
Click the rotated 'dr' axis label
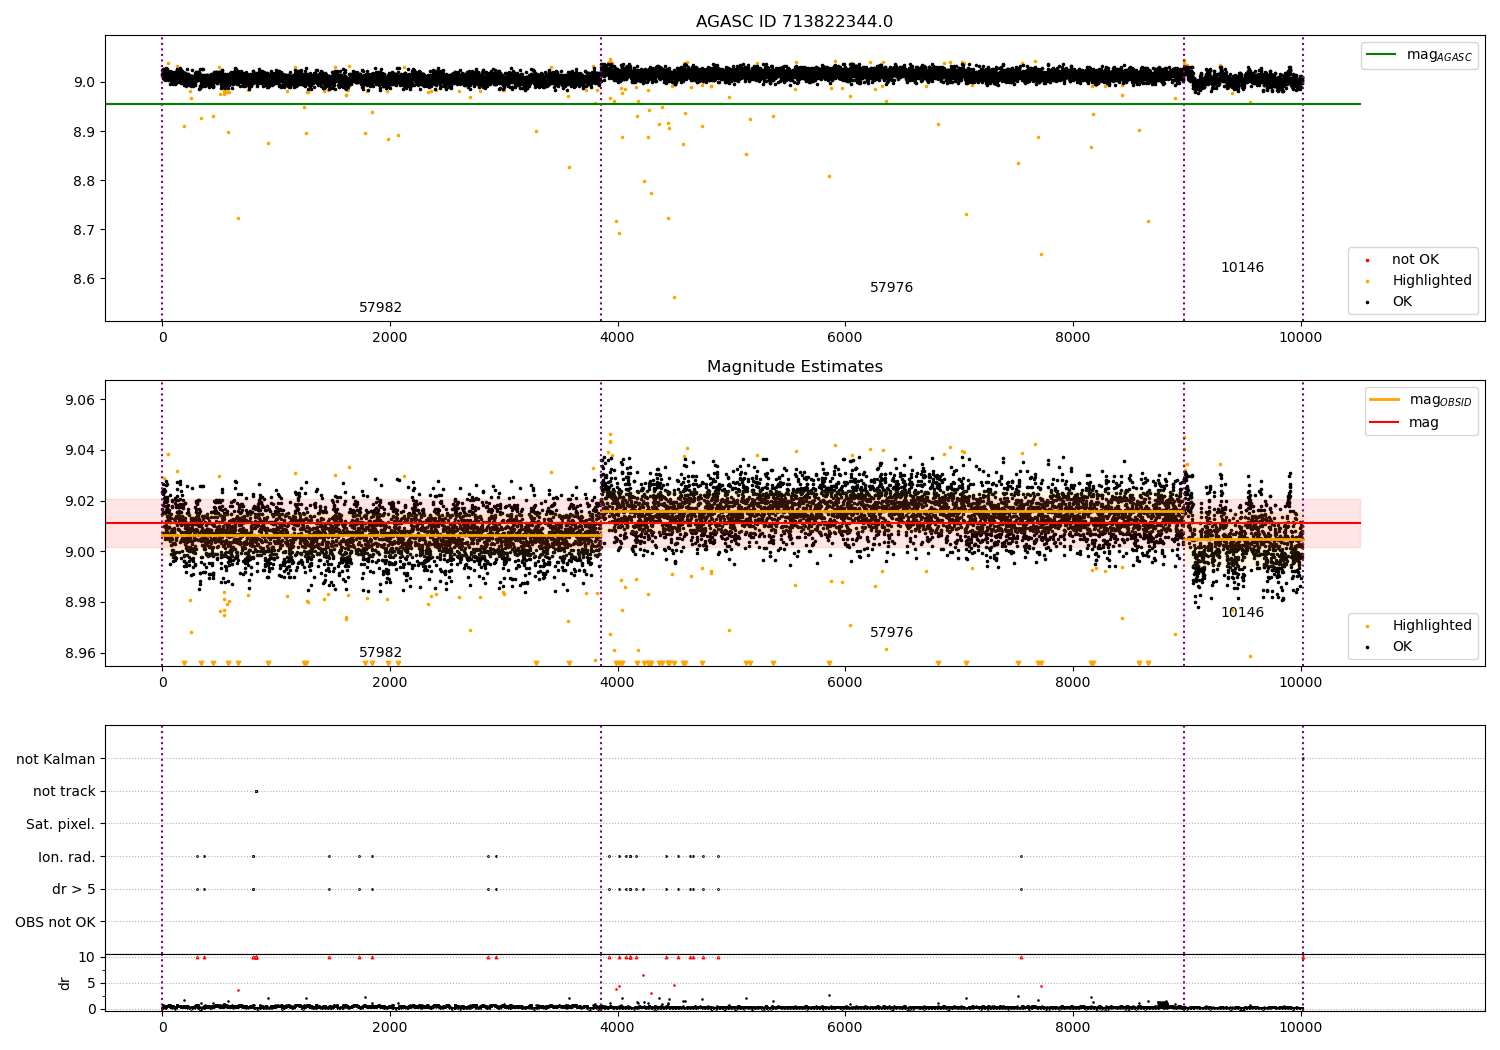(65, 983)
